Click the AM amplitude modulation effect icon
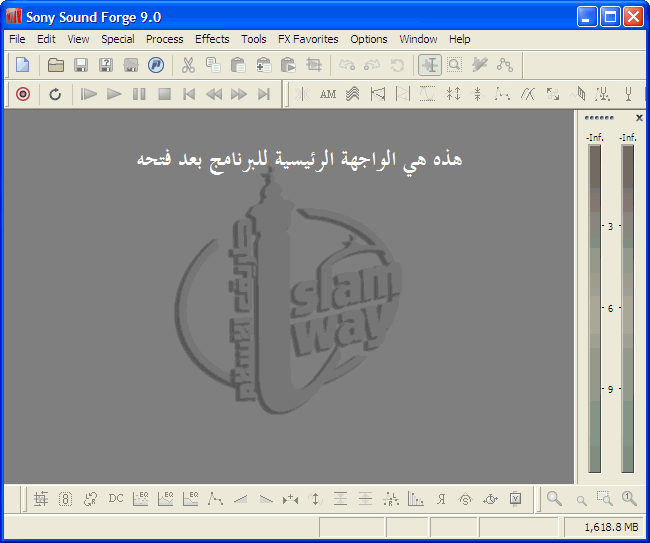Viewport: 650px width, 543px height. pos(328,94)
